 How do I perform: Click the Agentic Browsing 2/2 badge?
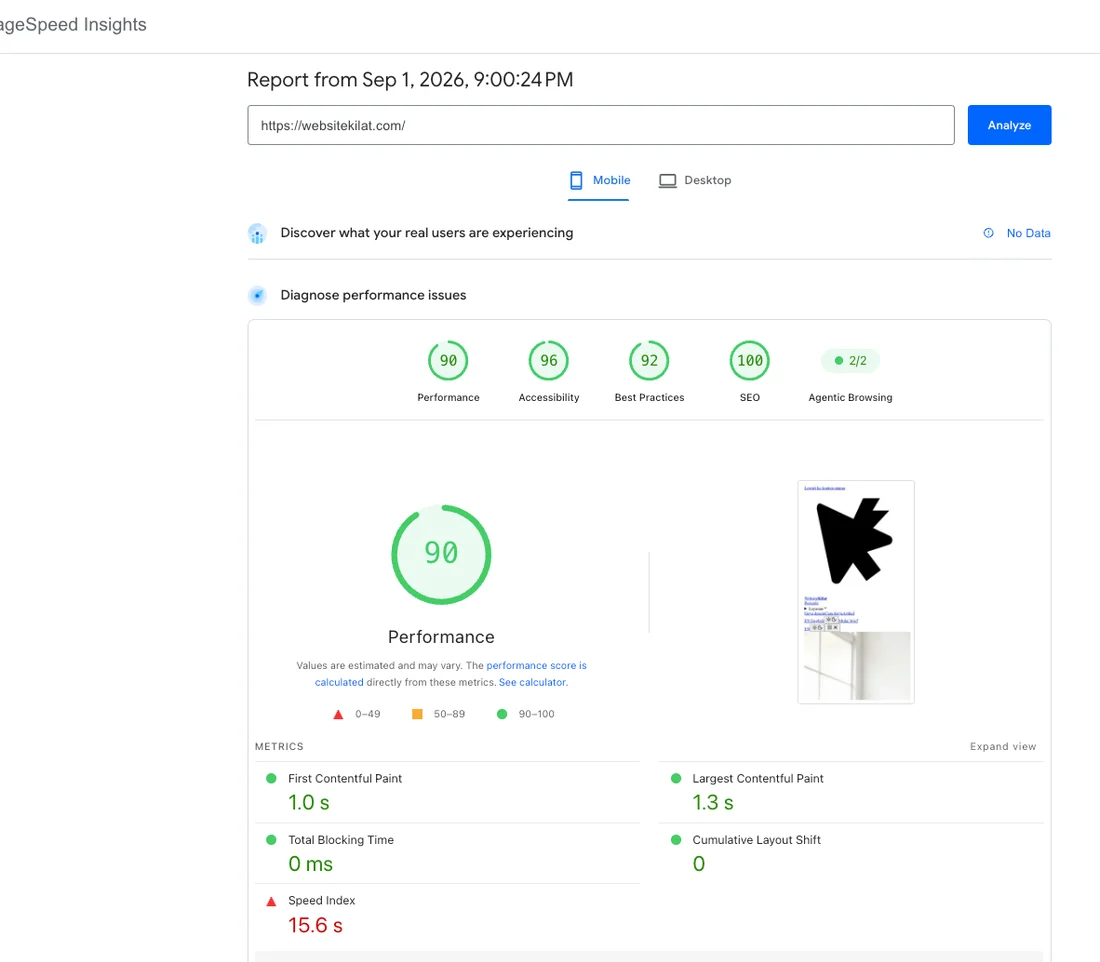tap(850, 361)
